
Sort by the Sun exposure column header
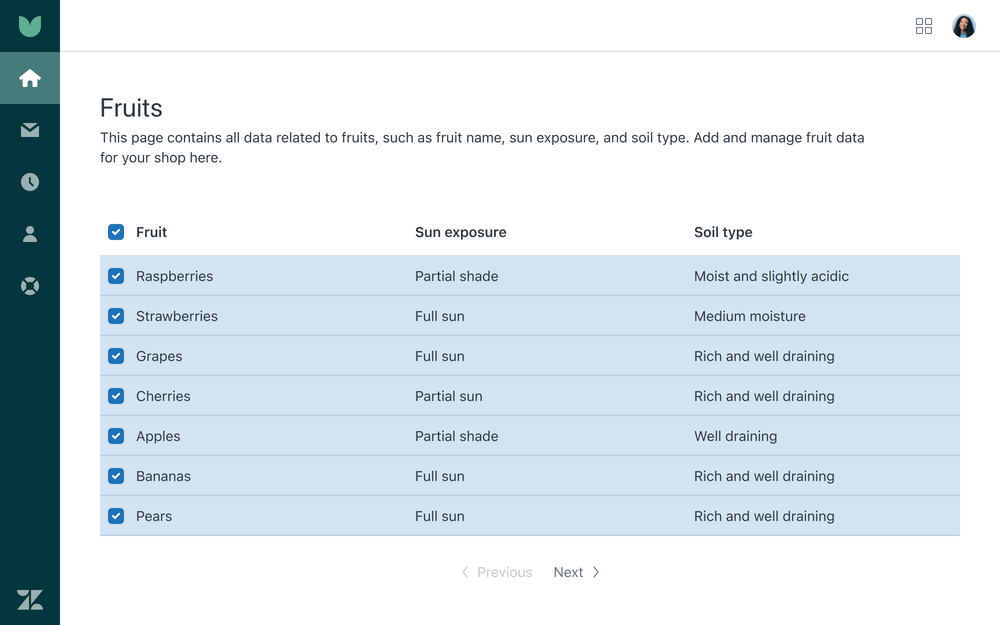pyautogui.click(x=460, y=232)
